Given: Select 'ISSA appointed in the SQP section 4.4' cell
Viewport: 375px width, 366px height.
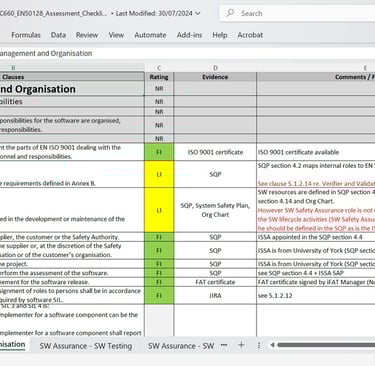Looking at the screenshot, I should (x=316, y=237).
